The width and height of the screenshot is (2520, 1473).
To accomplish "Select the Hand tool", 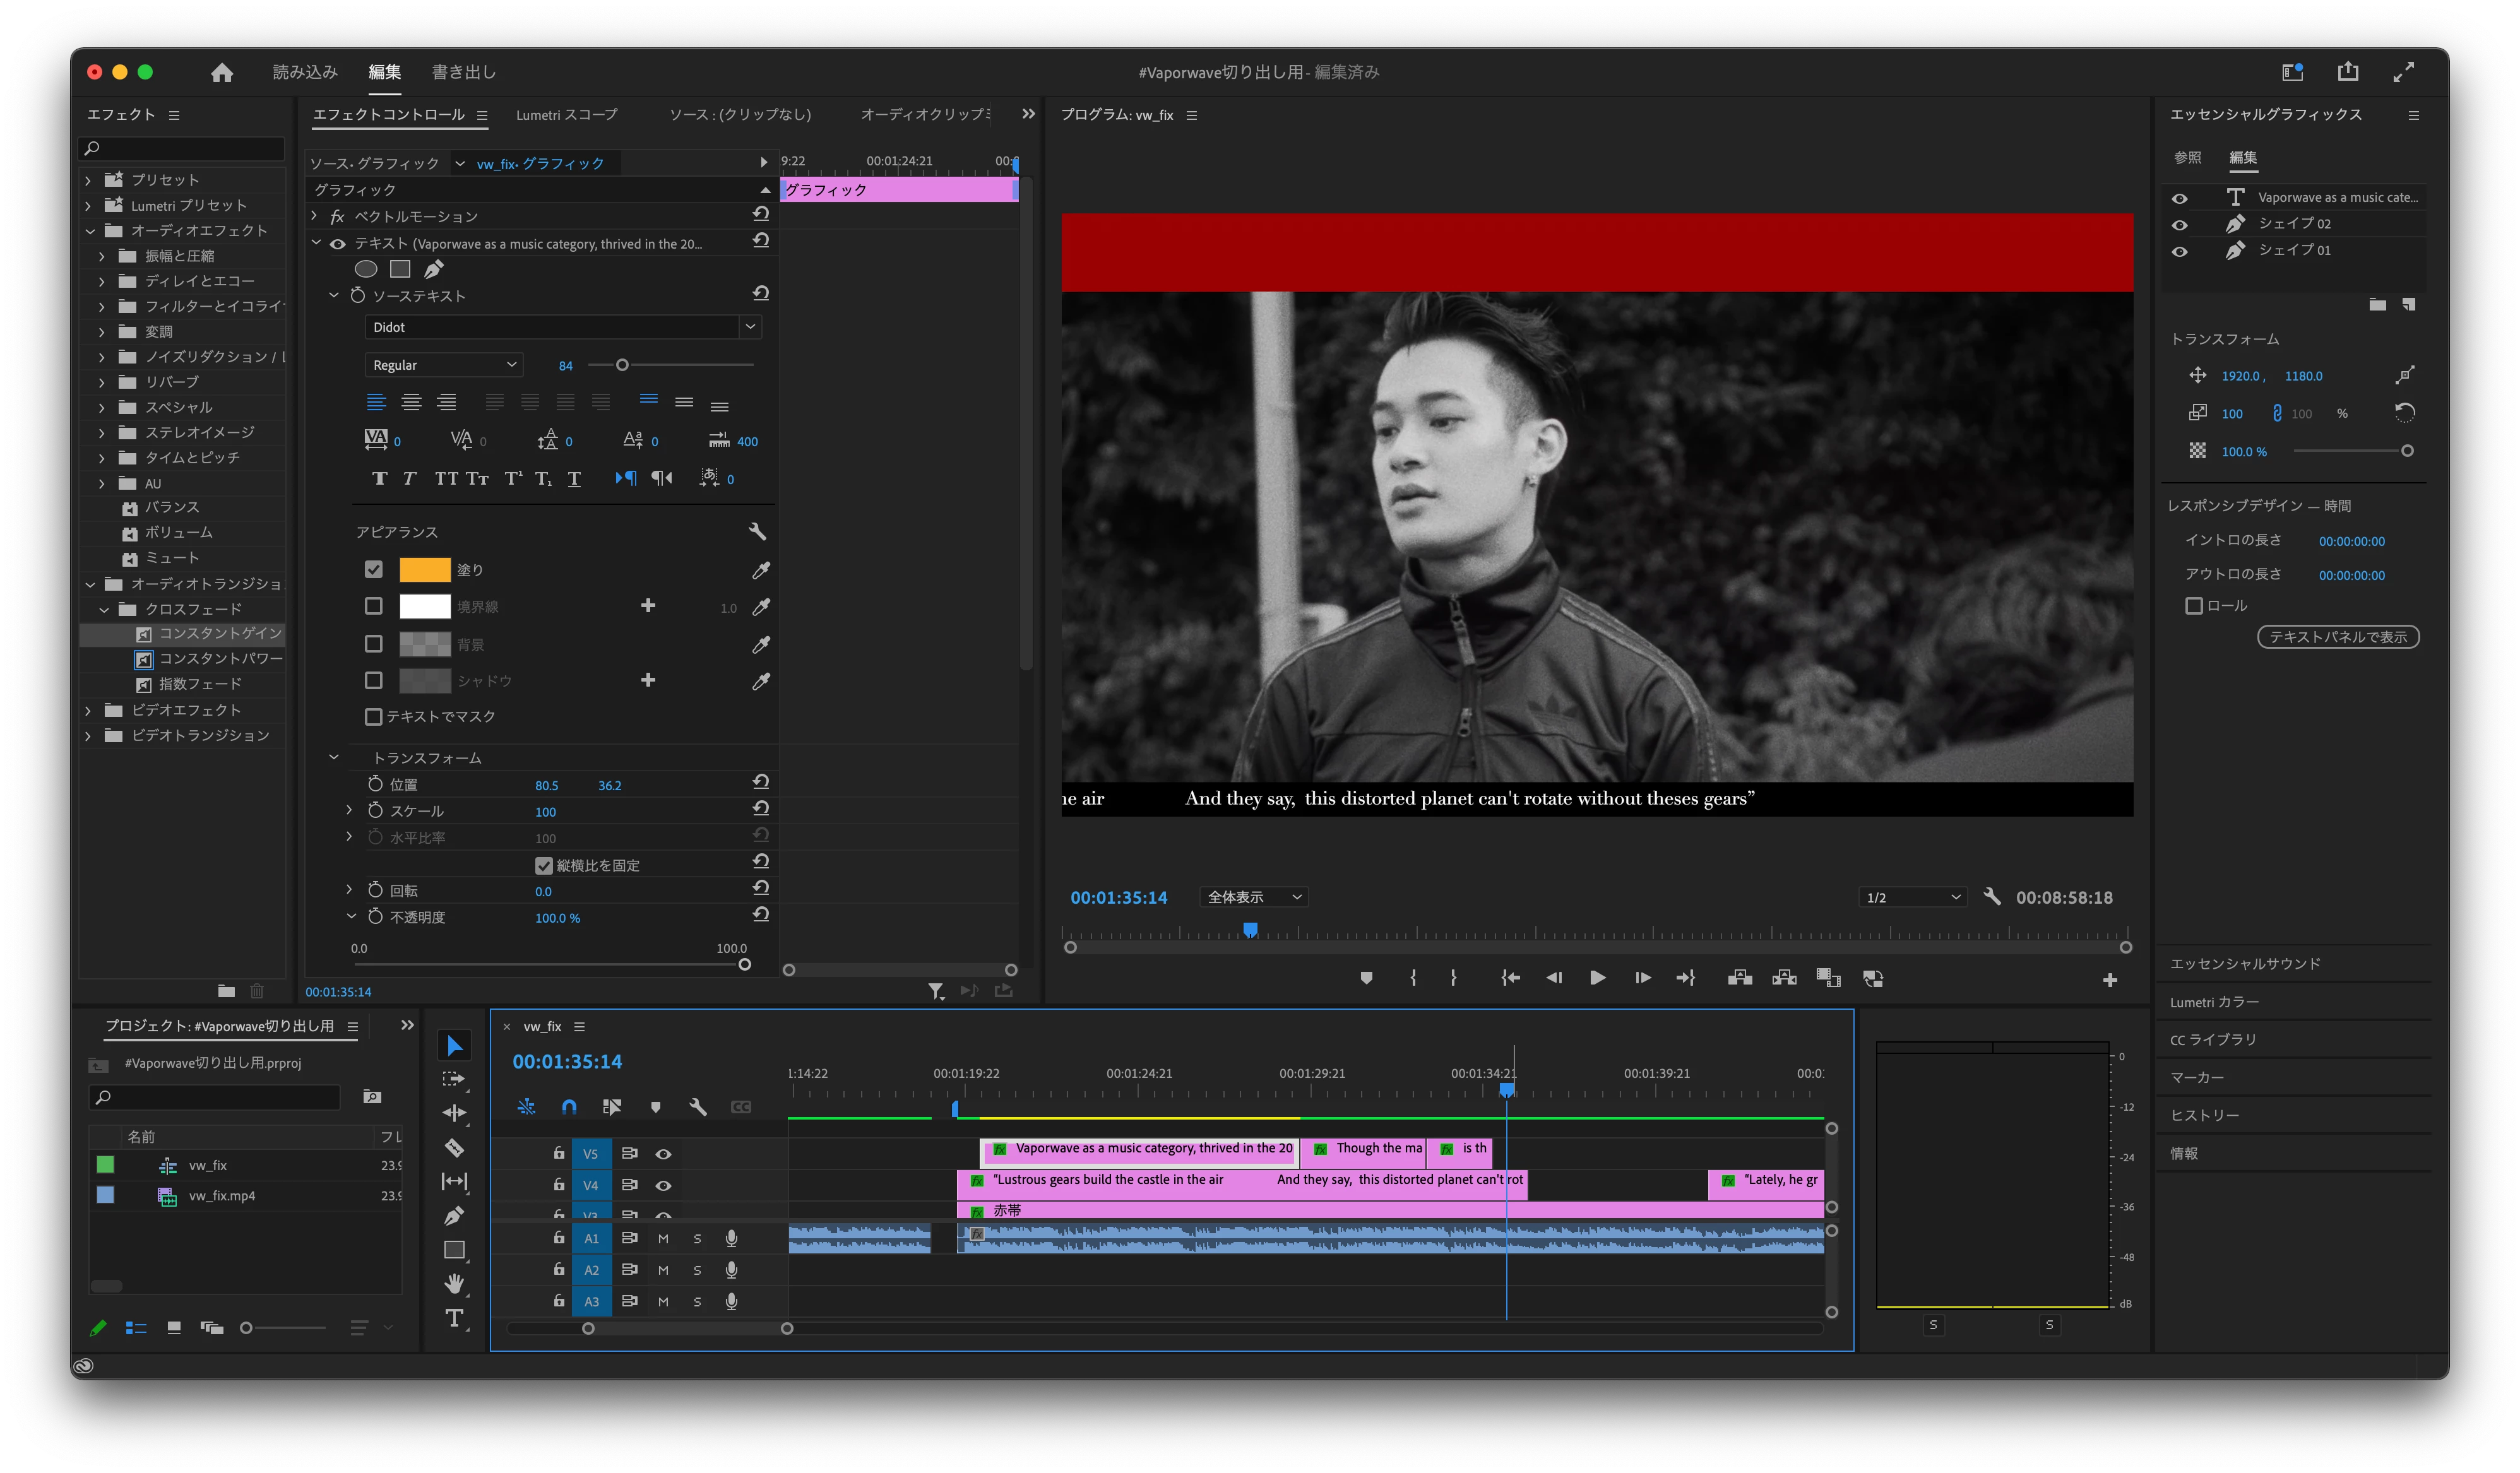I will [454, 1283].
